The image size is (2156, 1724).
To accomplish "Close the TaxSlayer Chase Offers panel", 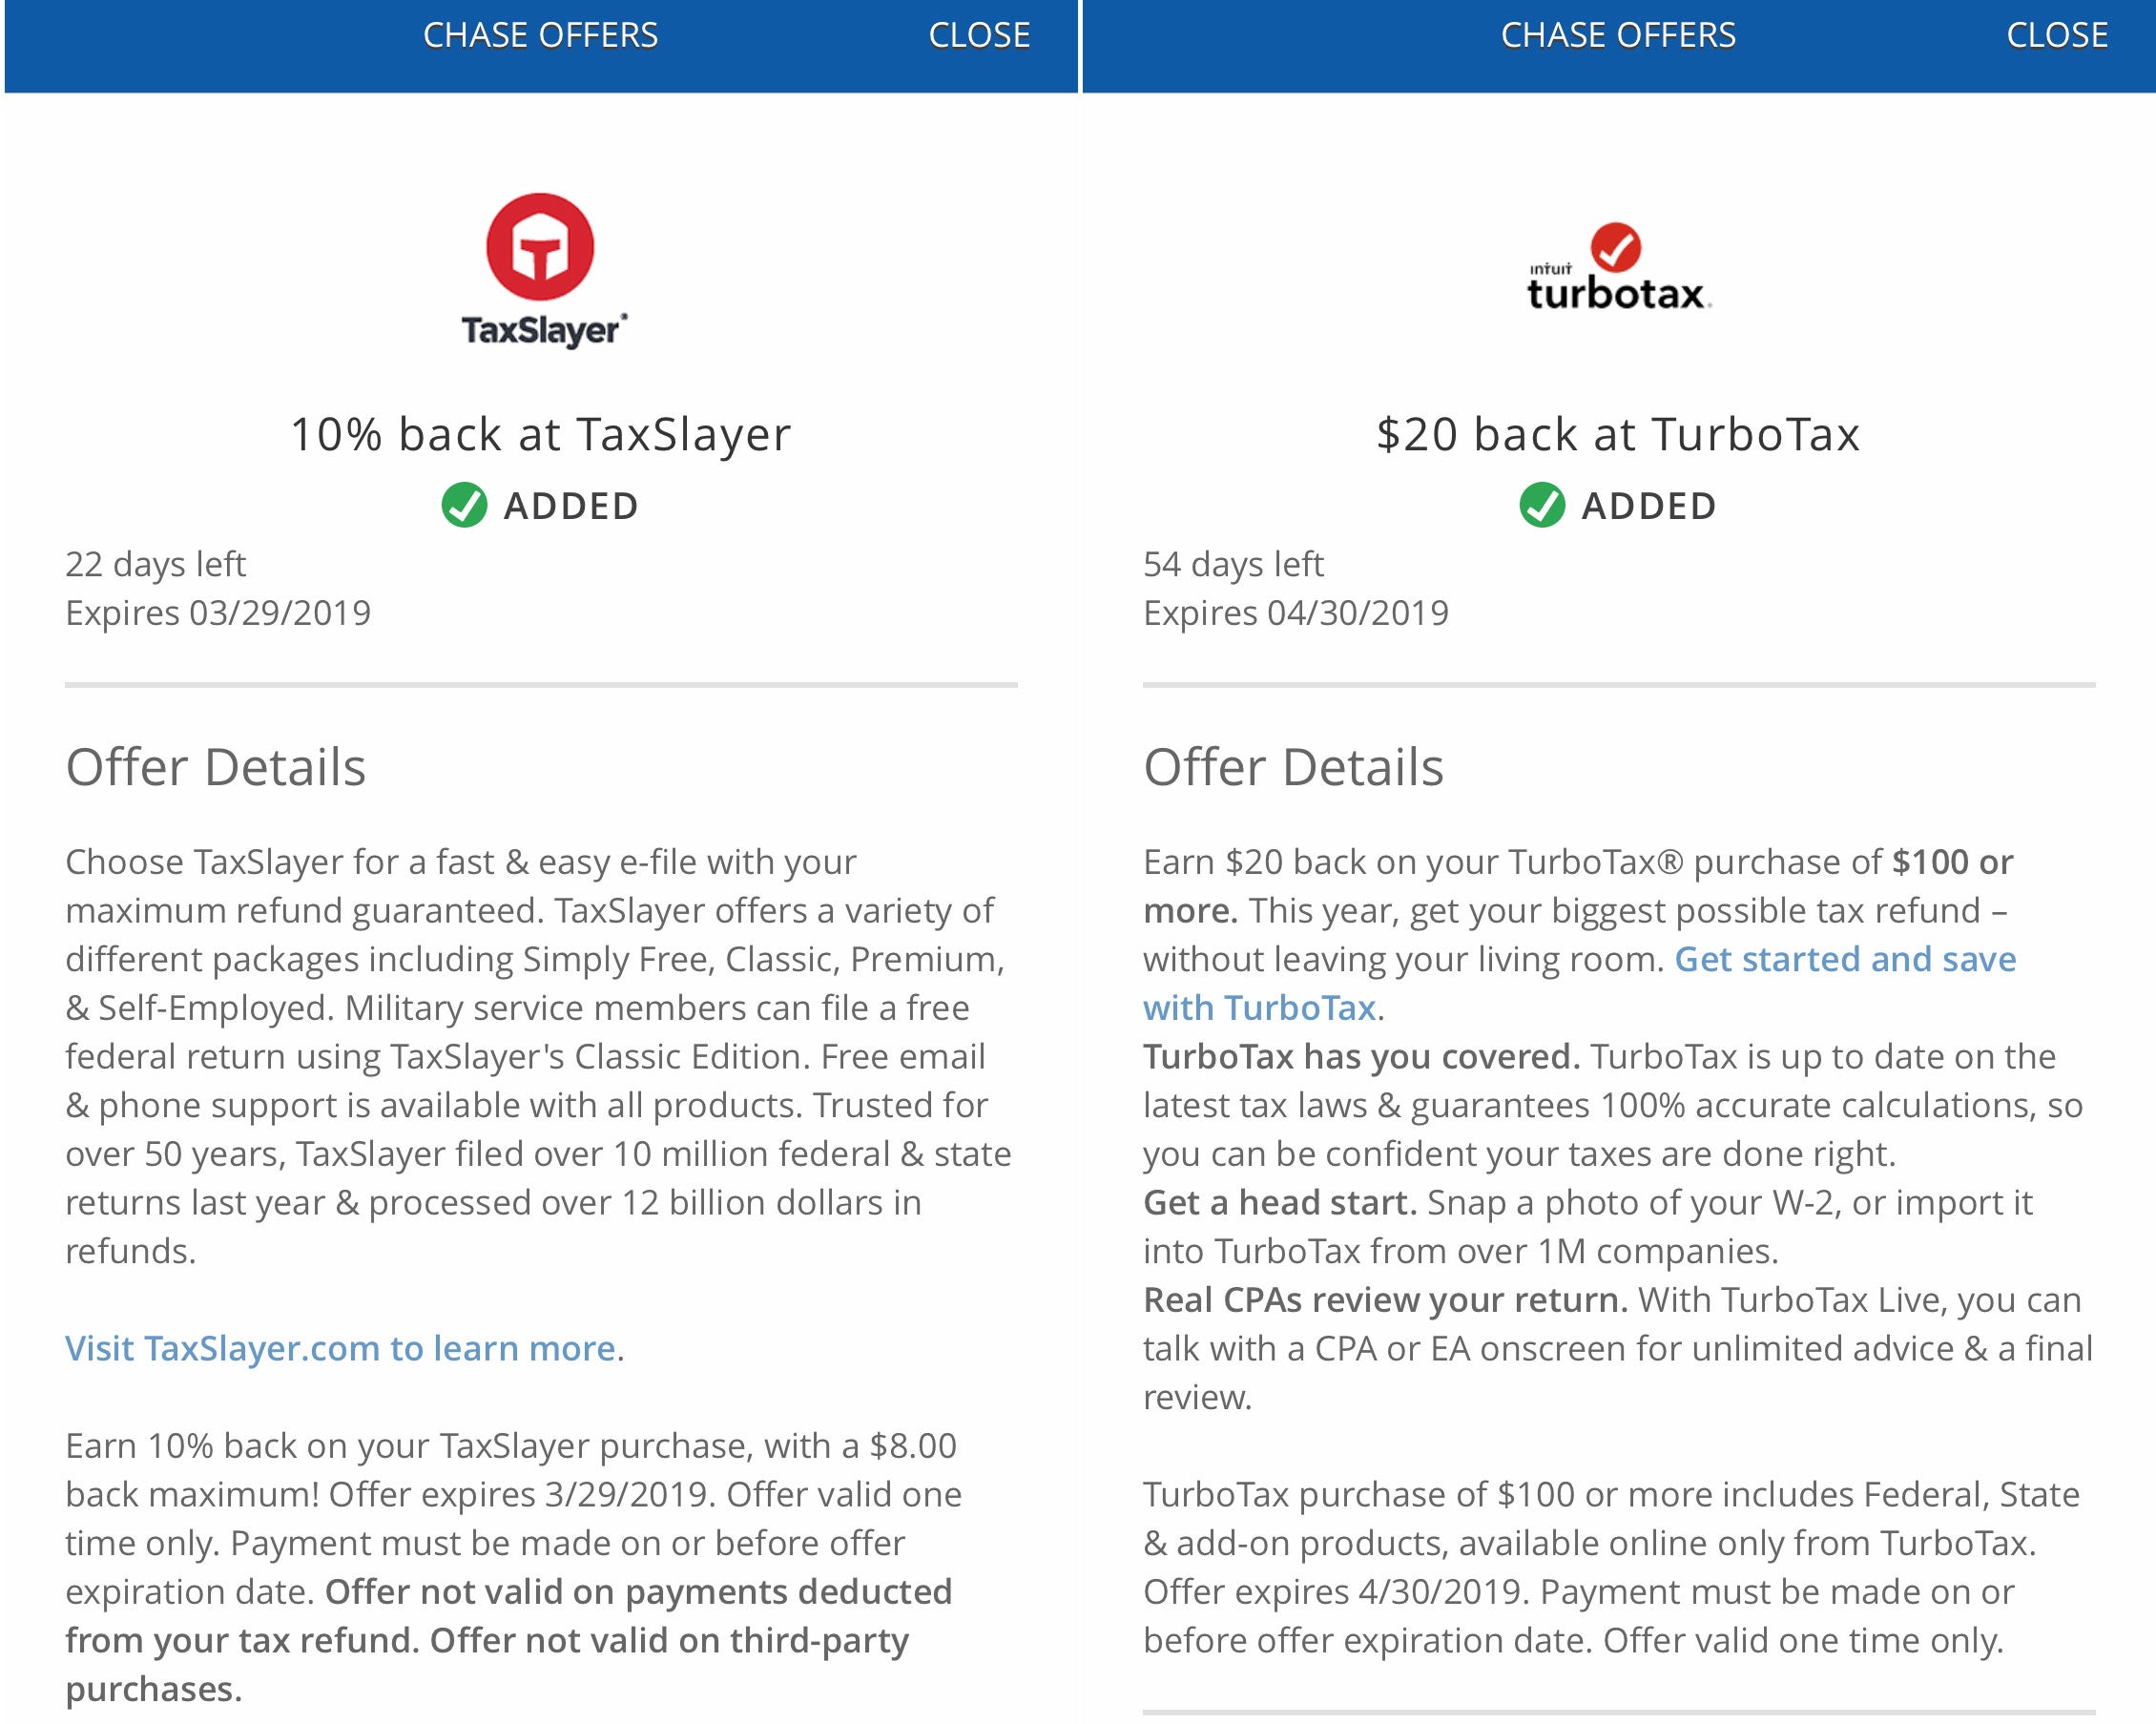I will tap(979, 36).
